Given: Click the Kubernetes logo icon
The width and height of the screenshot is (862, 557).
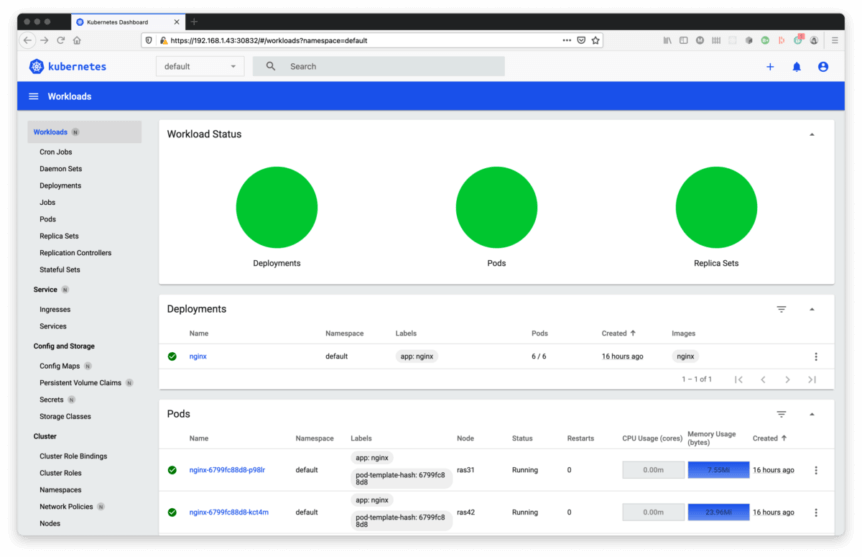Looking at the screenshot, I should click(36, 67).
